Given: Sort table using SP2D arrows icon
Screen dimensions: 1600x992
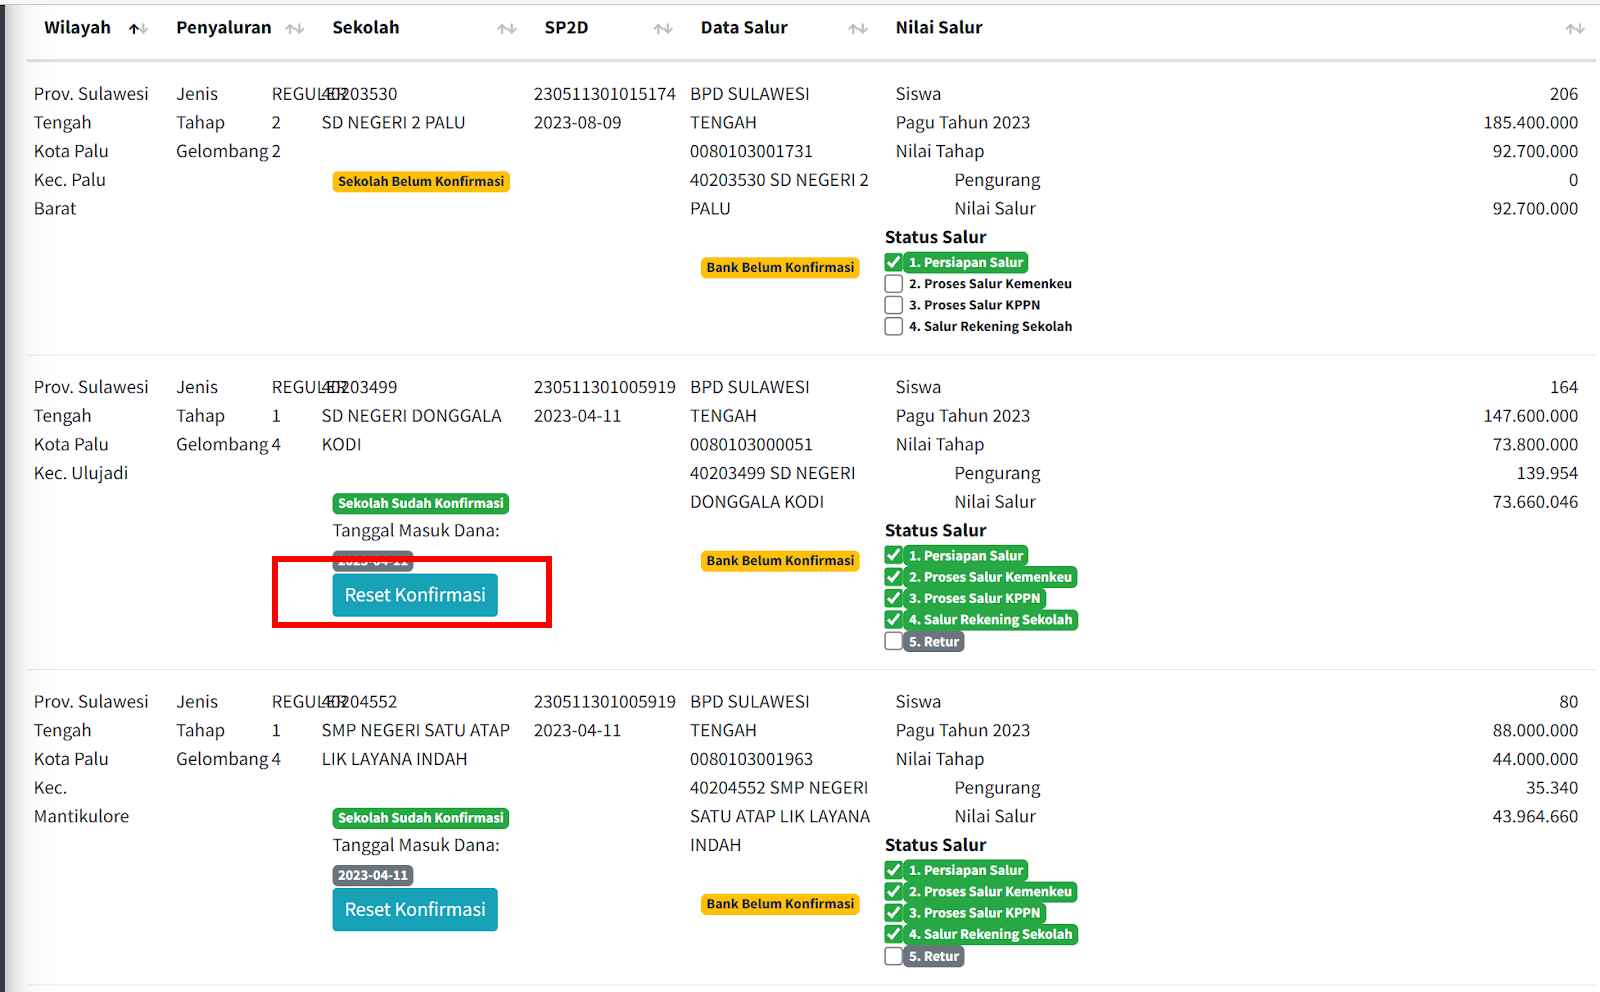Looking at the screenshot, I should [663, 29].
